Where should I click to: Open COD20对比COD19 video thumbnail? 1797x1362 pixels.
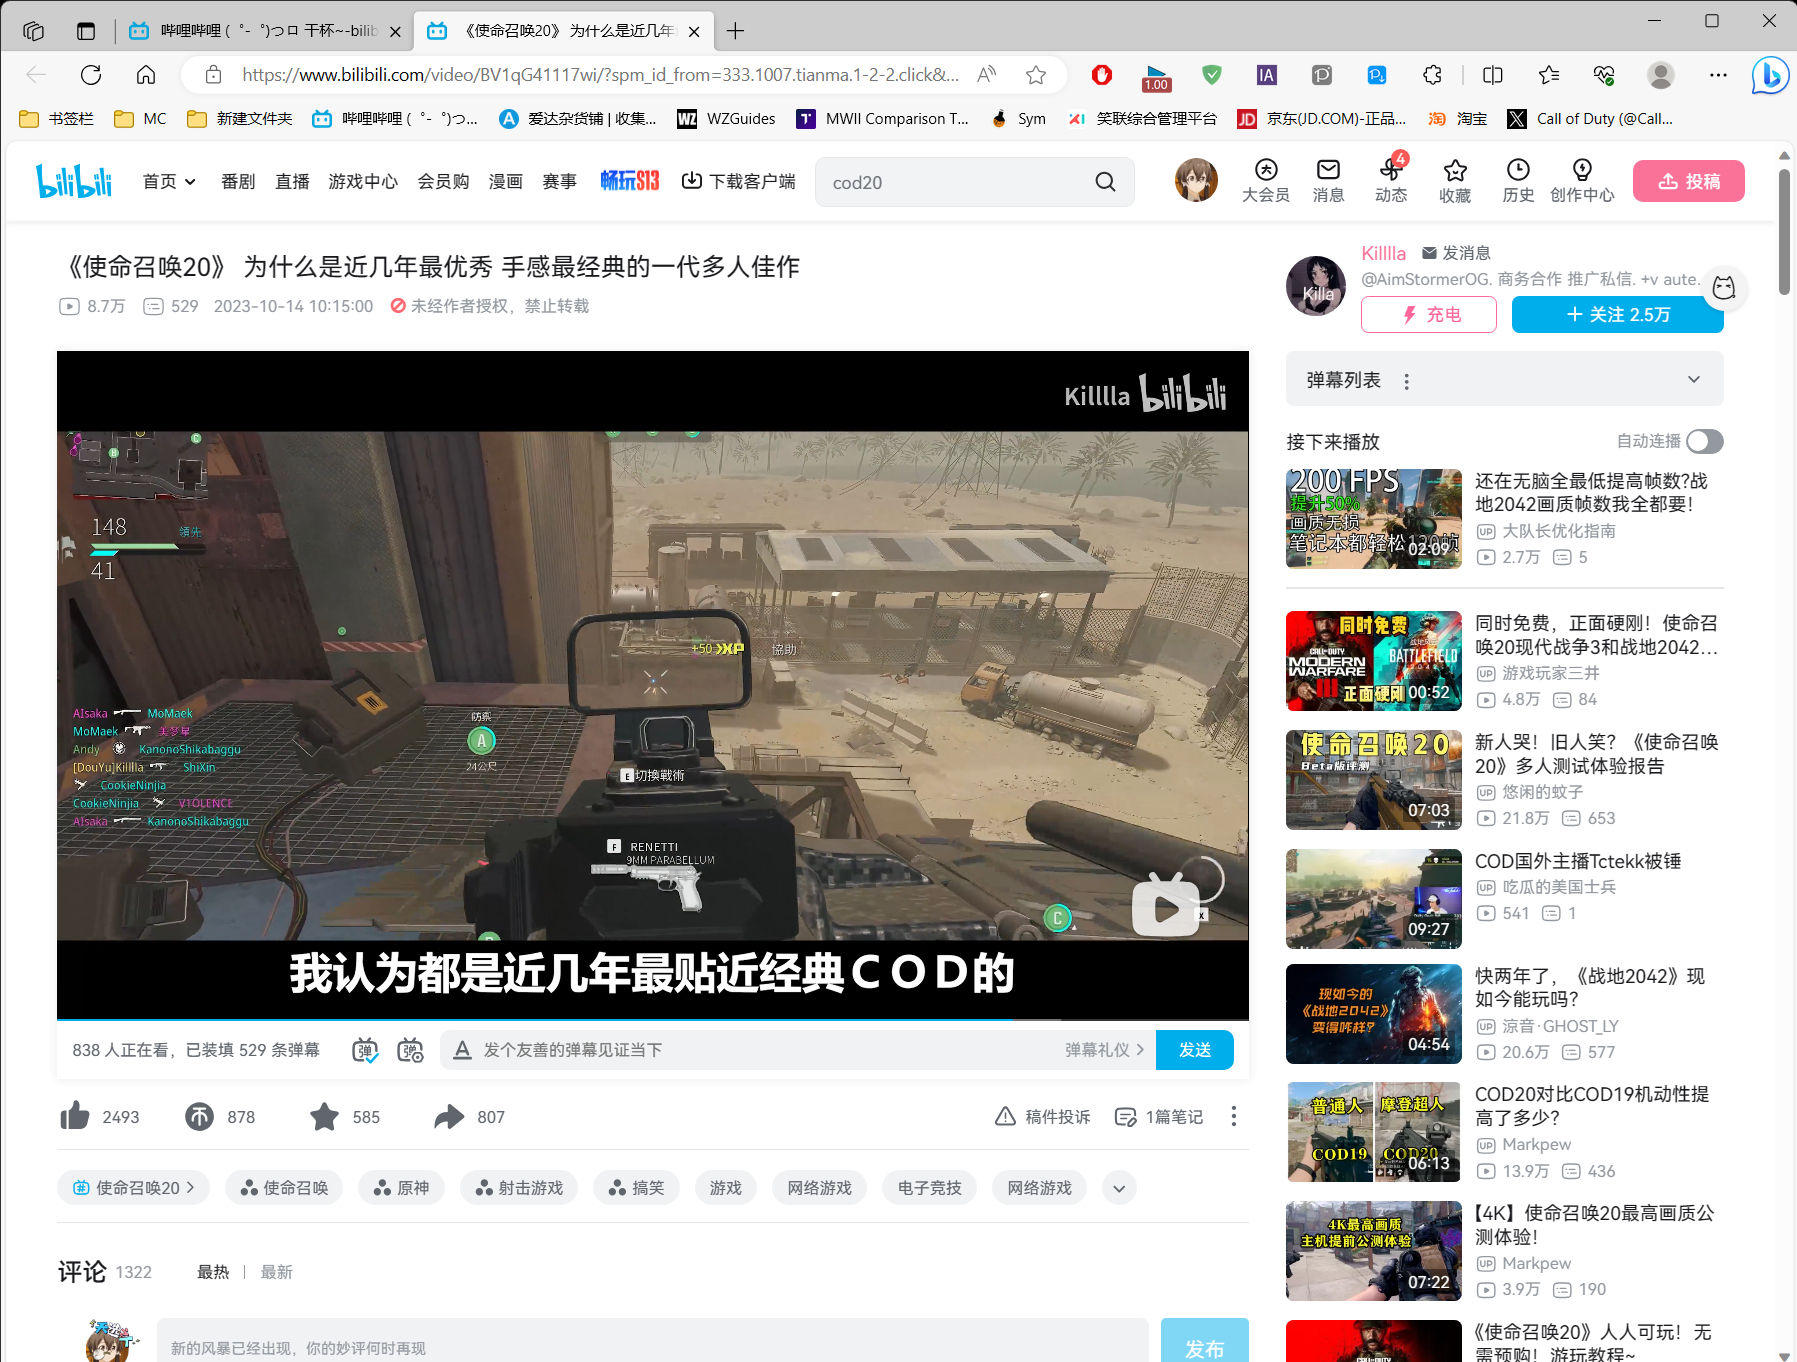[1373, 1131]
